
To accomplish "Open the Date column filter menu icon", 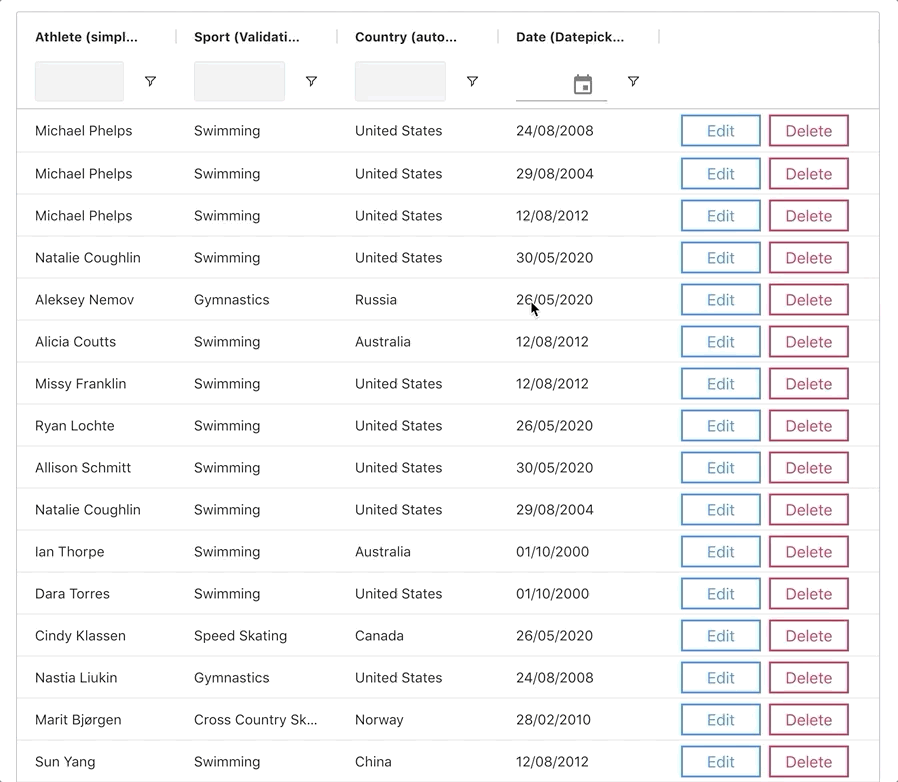I will pos(633,81).
